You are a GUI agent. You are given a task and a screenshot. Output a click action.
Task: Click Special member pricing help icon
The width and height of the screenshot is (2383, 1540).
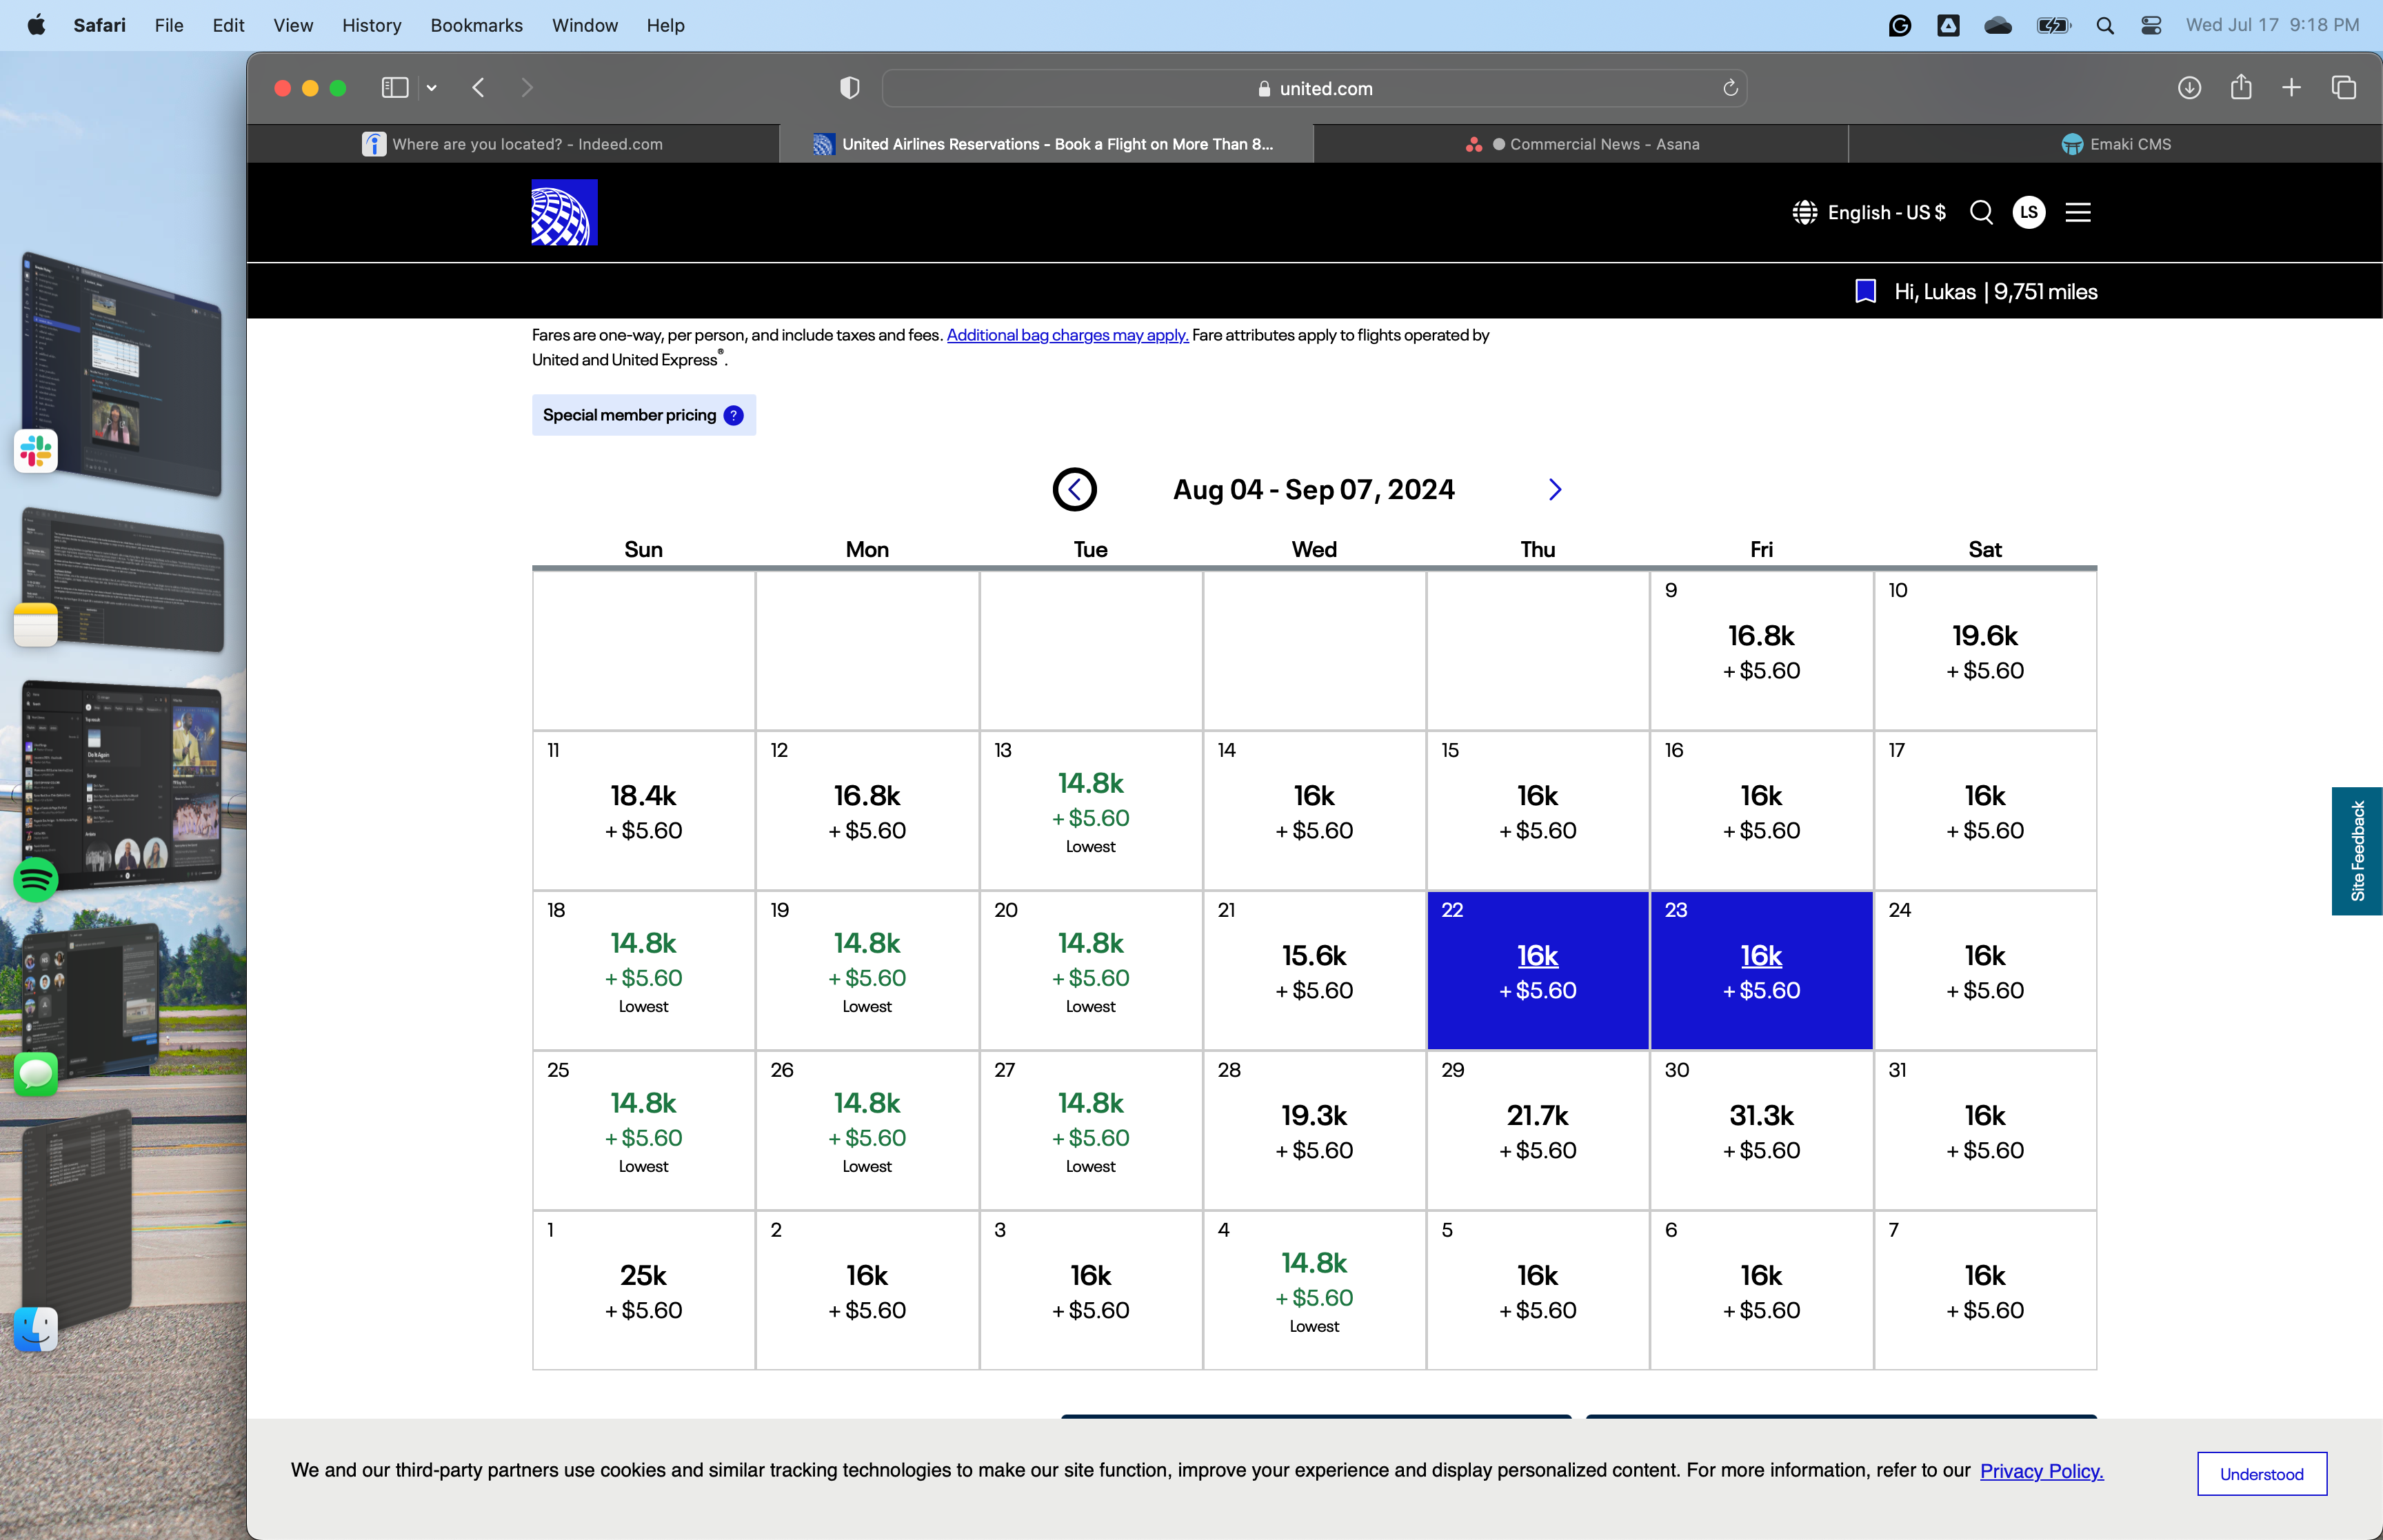tap(733, 415)
